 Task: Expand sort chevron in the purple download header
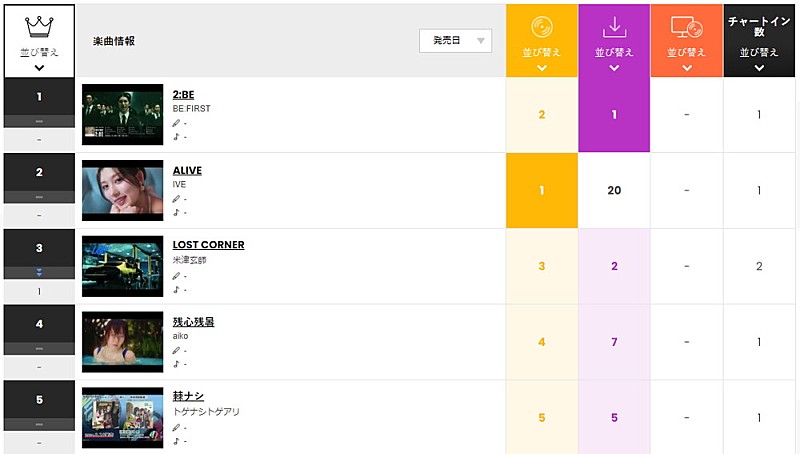pyautogui.click(x=614, y=68)
